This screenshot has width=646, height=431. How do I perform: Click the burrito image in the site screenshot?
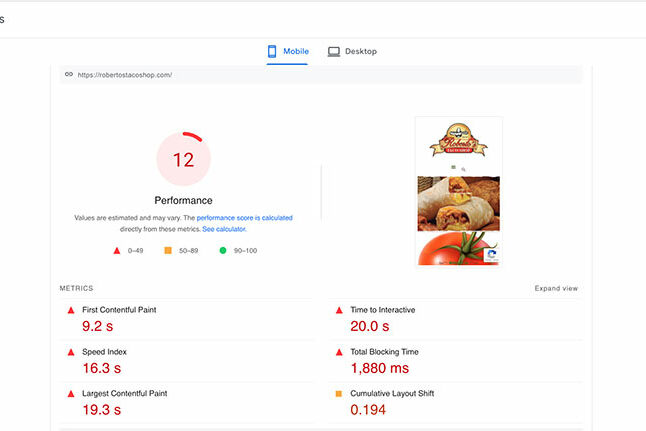click(458, 203)
